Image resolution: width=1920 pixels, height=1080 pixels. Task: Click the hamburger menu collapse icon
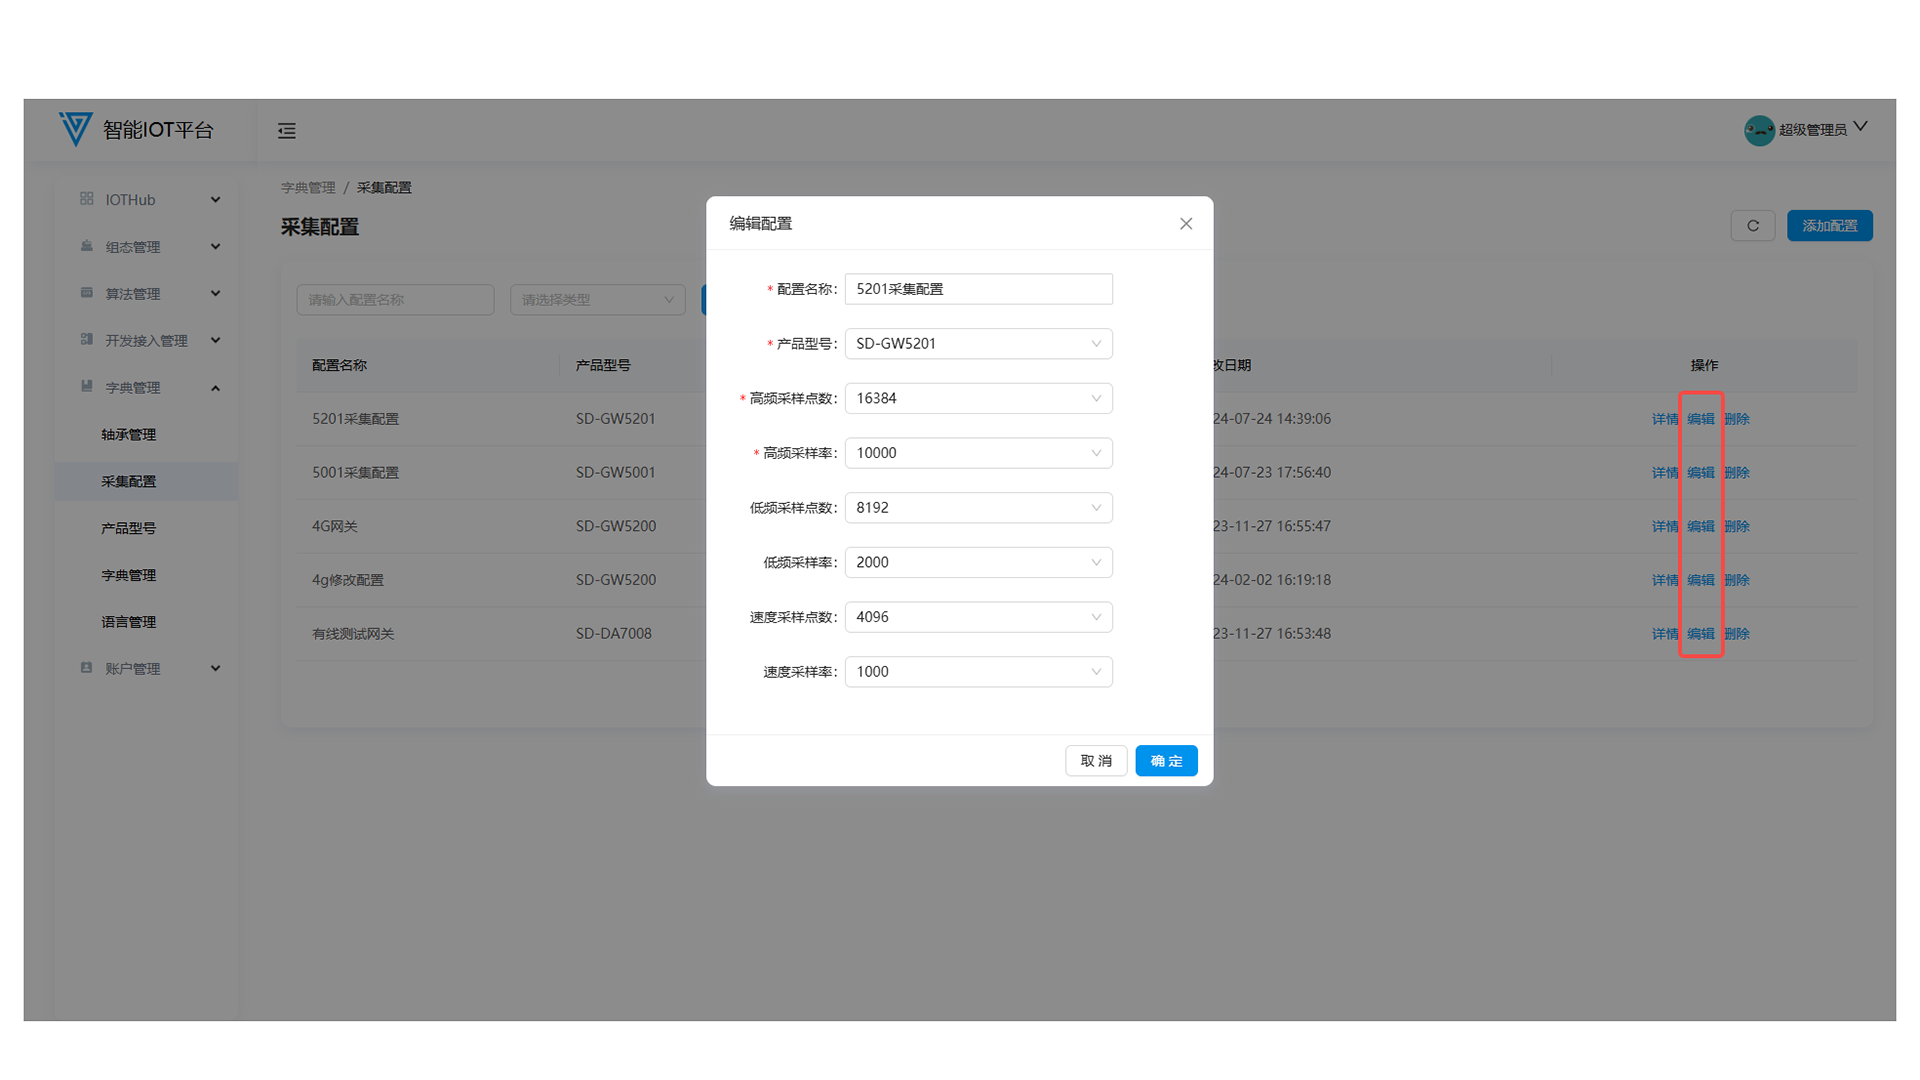pyautogui.click(x=287, y=131)
